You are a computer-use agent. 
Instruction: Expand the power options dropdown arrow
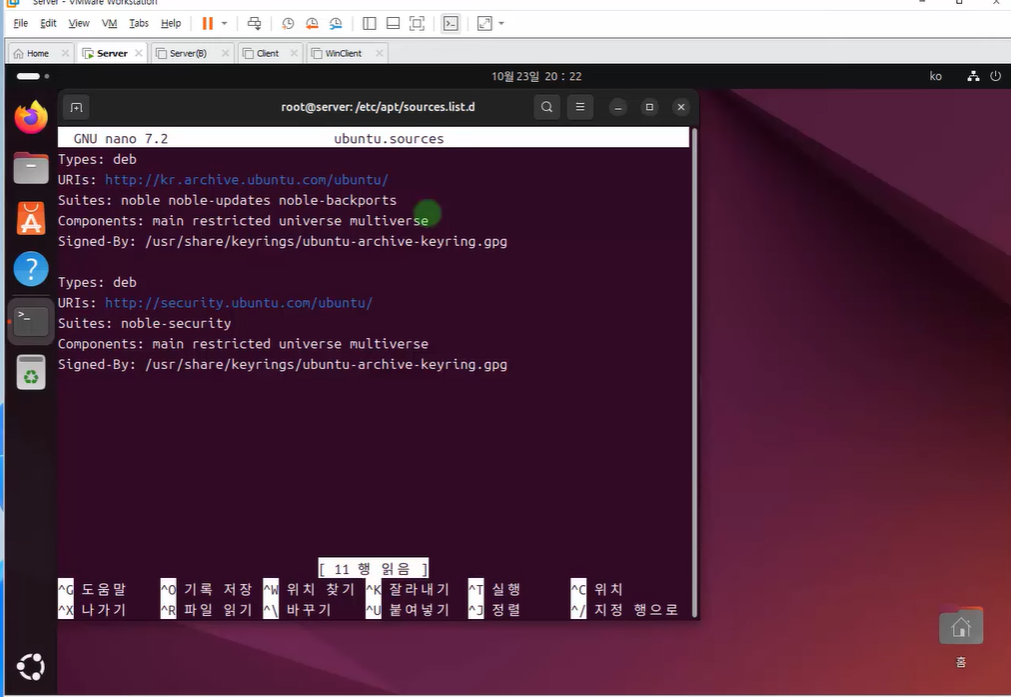coord(224,23)
